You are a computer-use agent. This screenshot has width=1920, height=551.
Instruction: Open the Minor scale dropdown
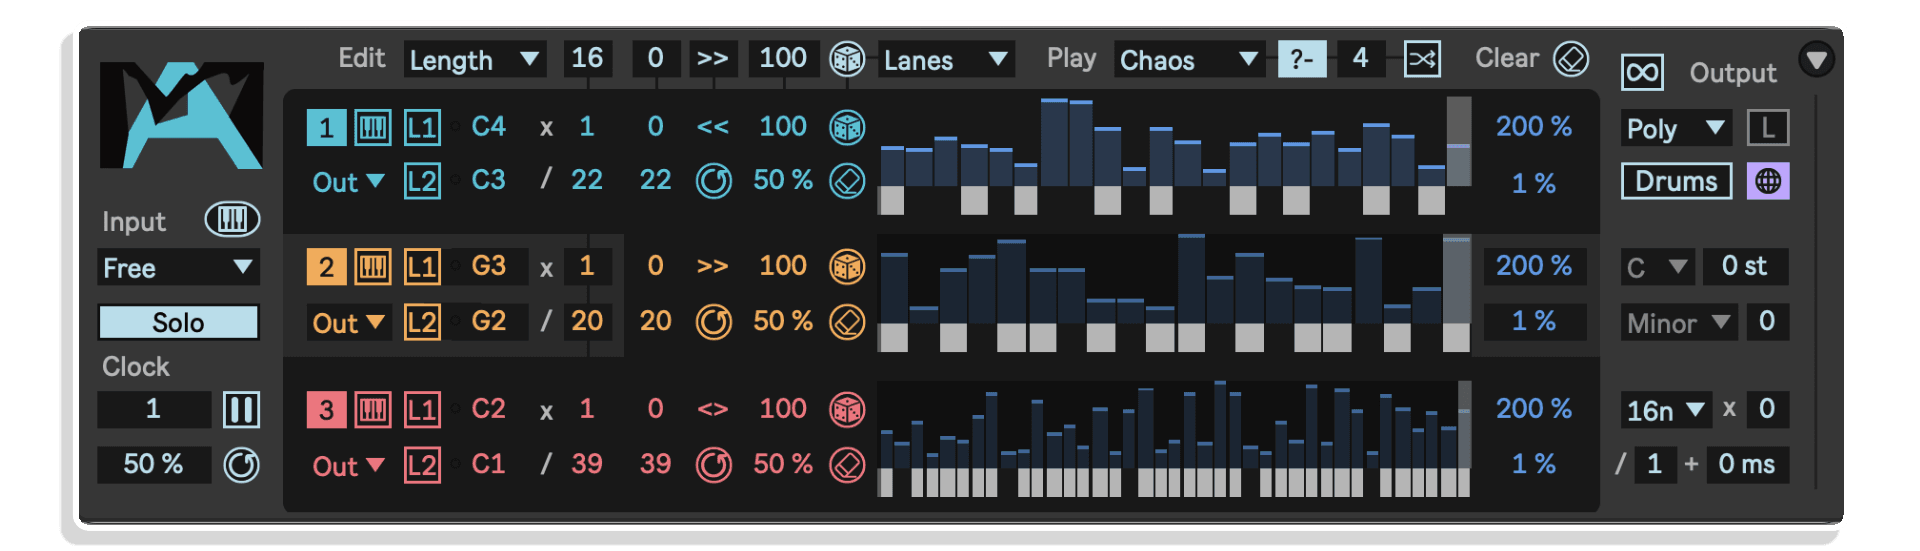pos(1678,323)
